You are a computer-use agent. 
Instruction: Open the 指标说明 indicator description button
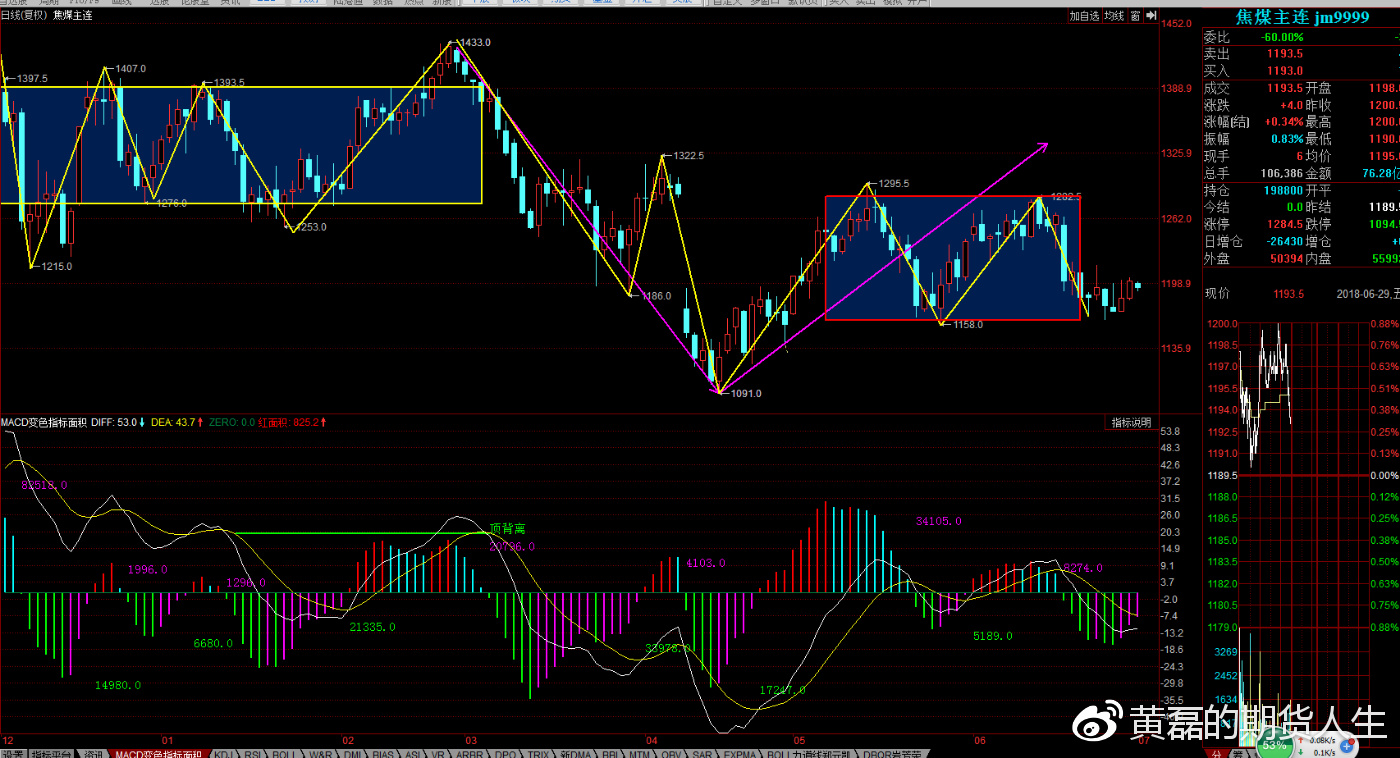point(1131,422)
